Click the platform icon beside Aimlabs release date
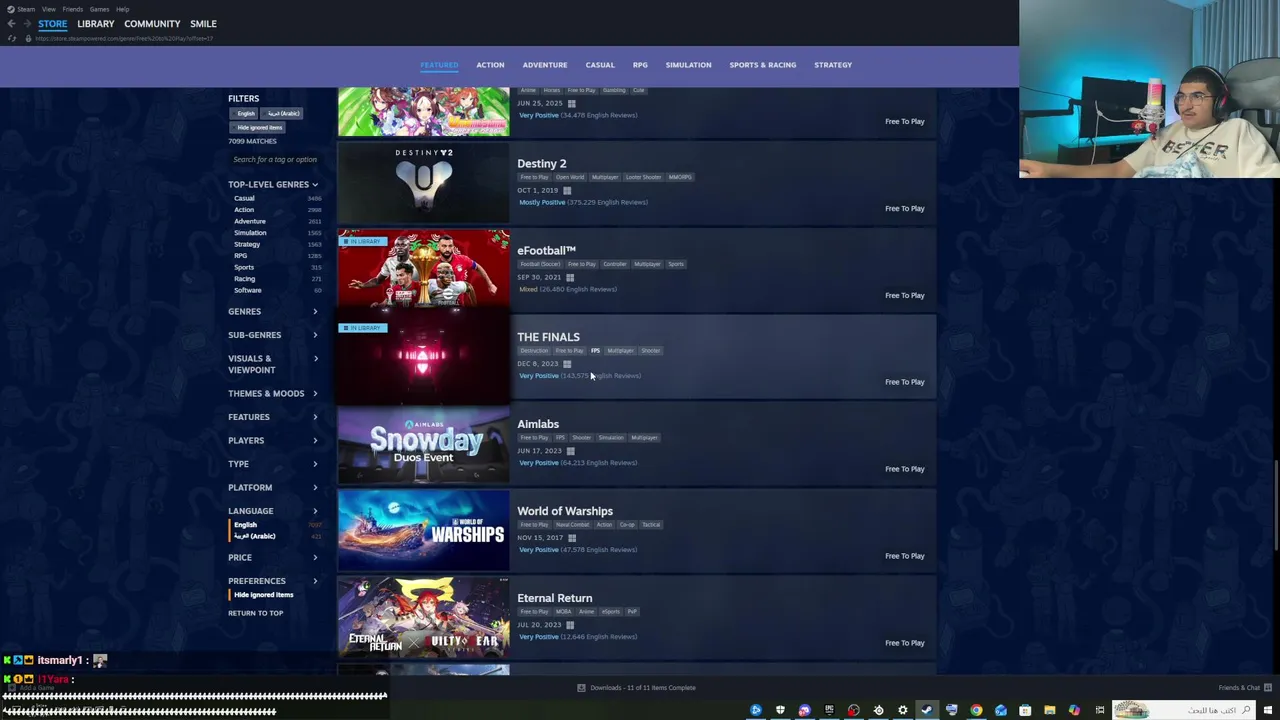Viewport: 1280px width, 720px height. pos(570,451)
